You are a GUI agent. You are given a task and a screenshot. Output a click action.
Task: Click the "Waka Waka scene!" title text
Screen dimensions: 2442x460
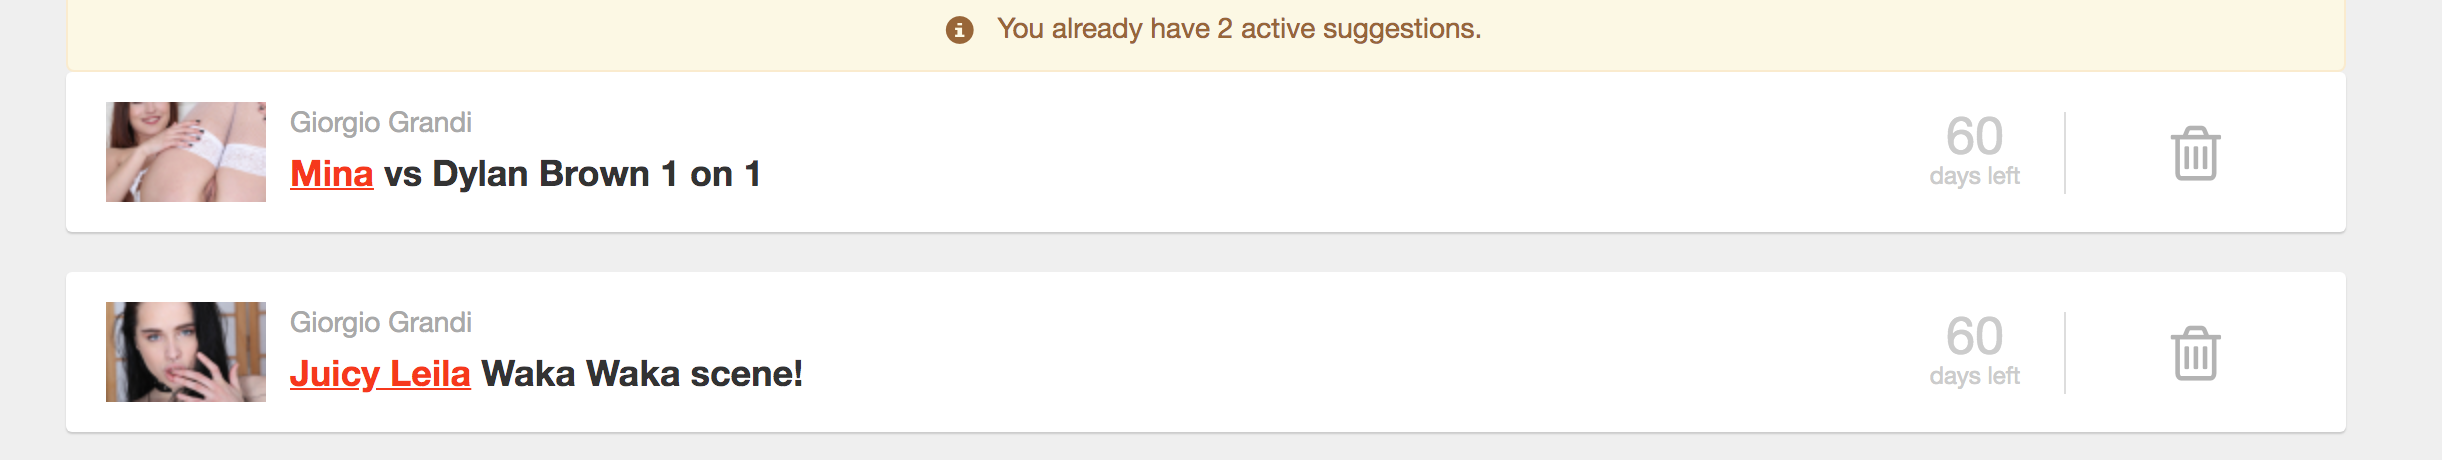point(642,374)
